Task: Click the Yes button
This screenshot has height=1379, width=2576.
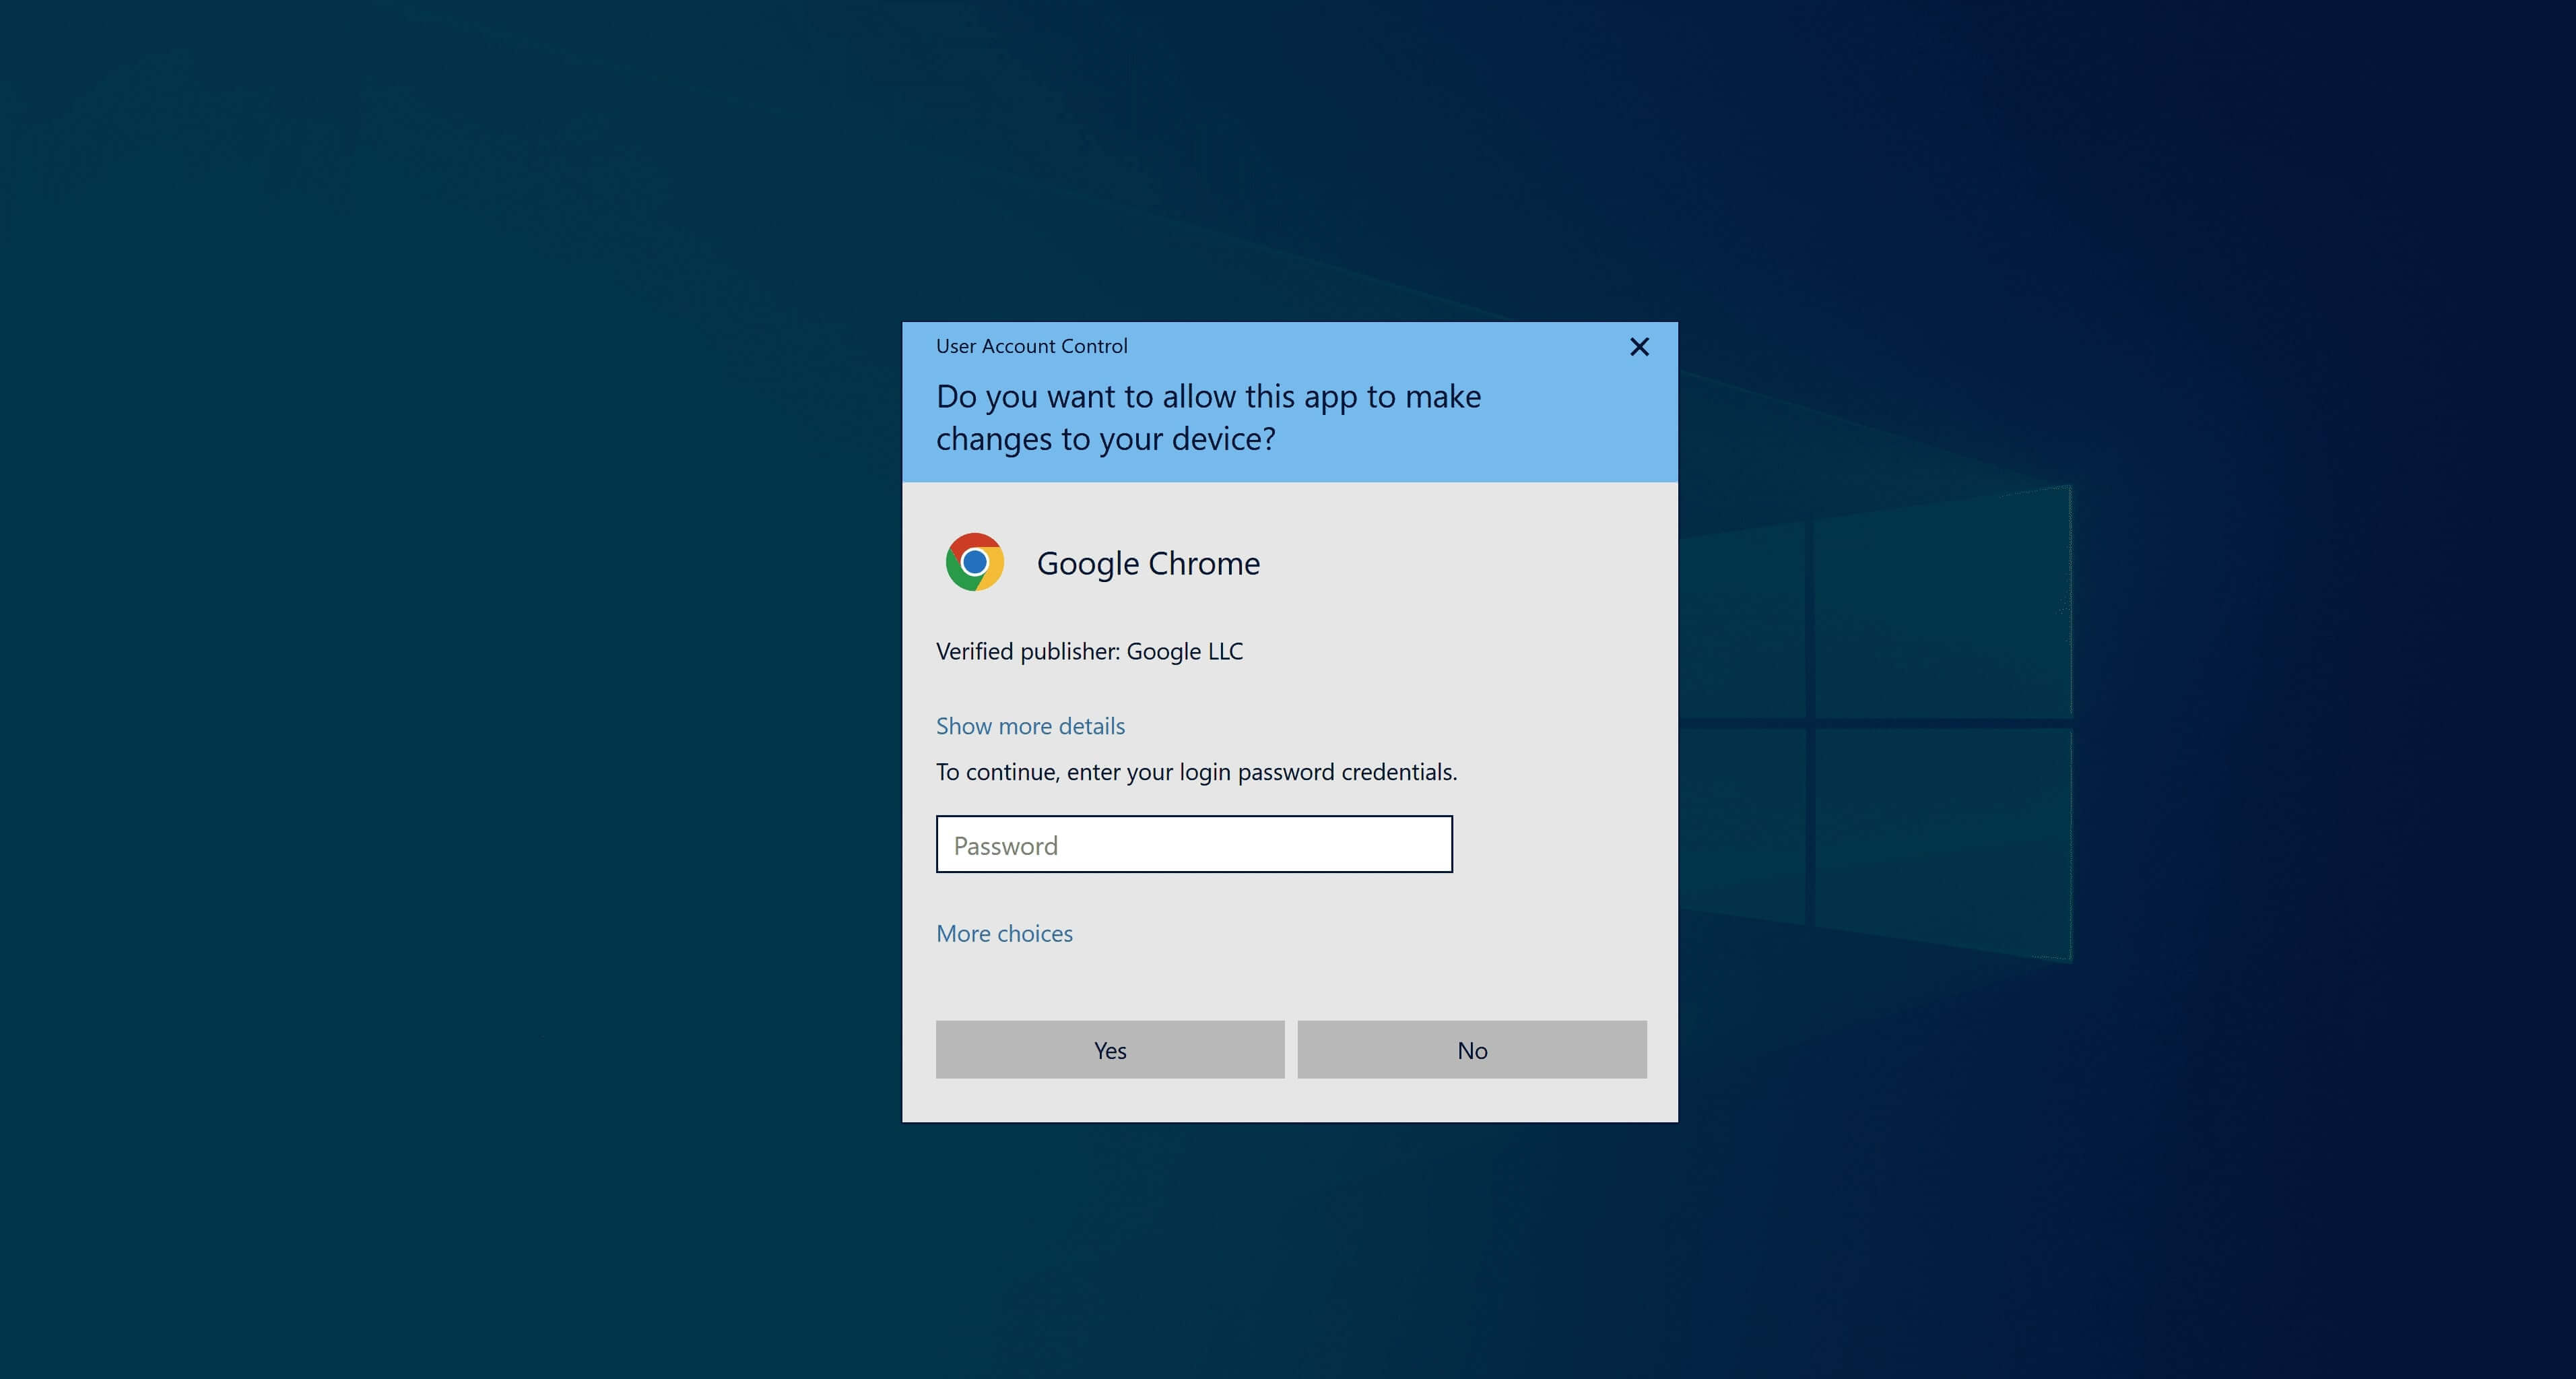Action: point(1110,1050)
